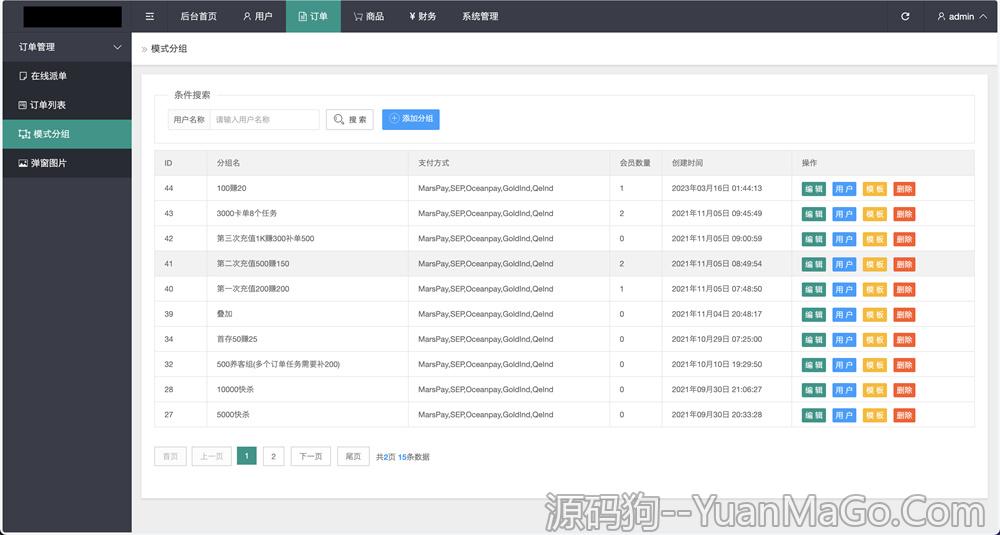Select 模式分组 in the sidebar

[66, 134]
